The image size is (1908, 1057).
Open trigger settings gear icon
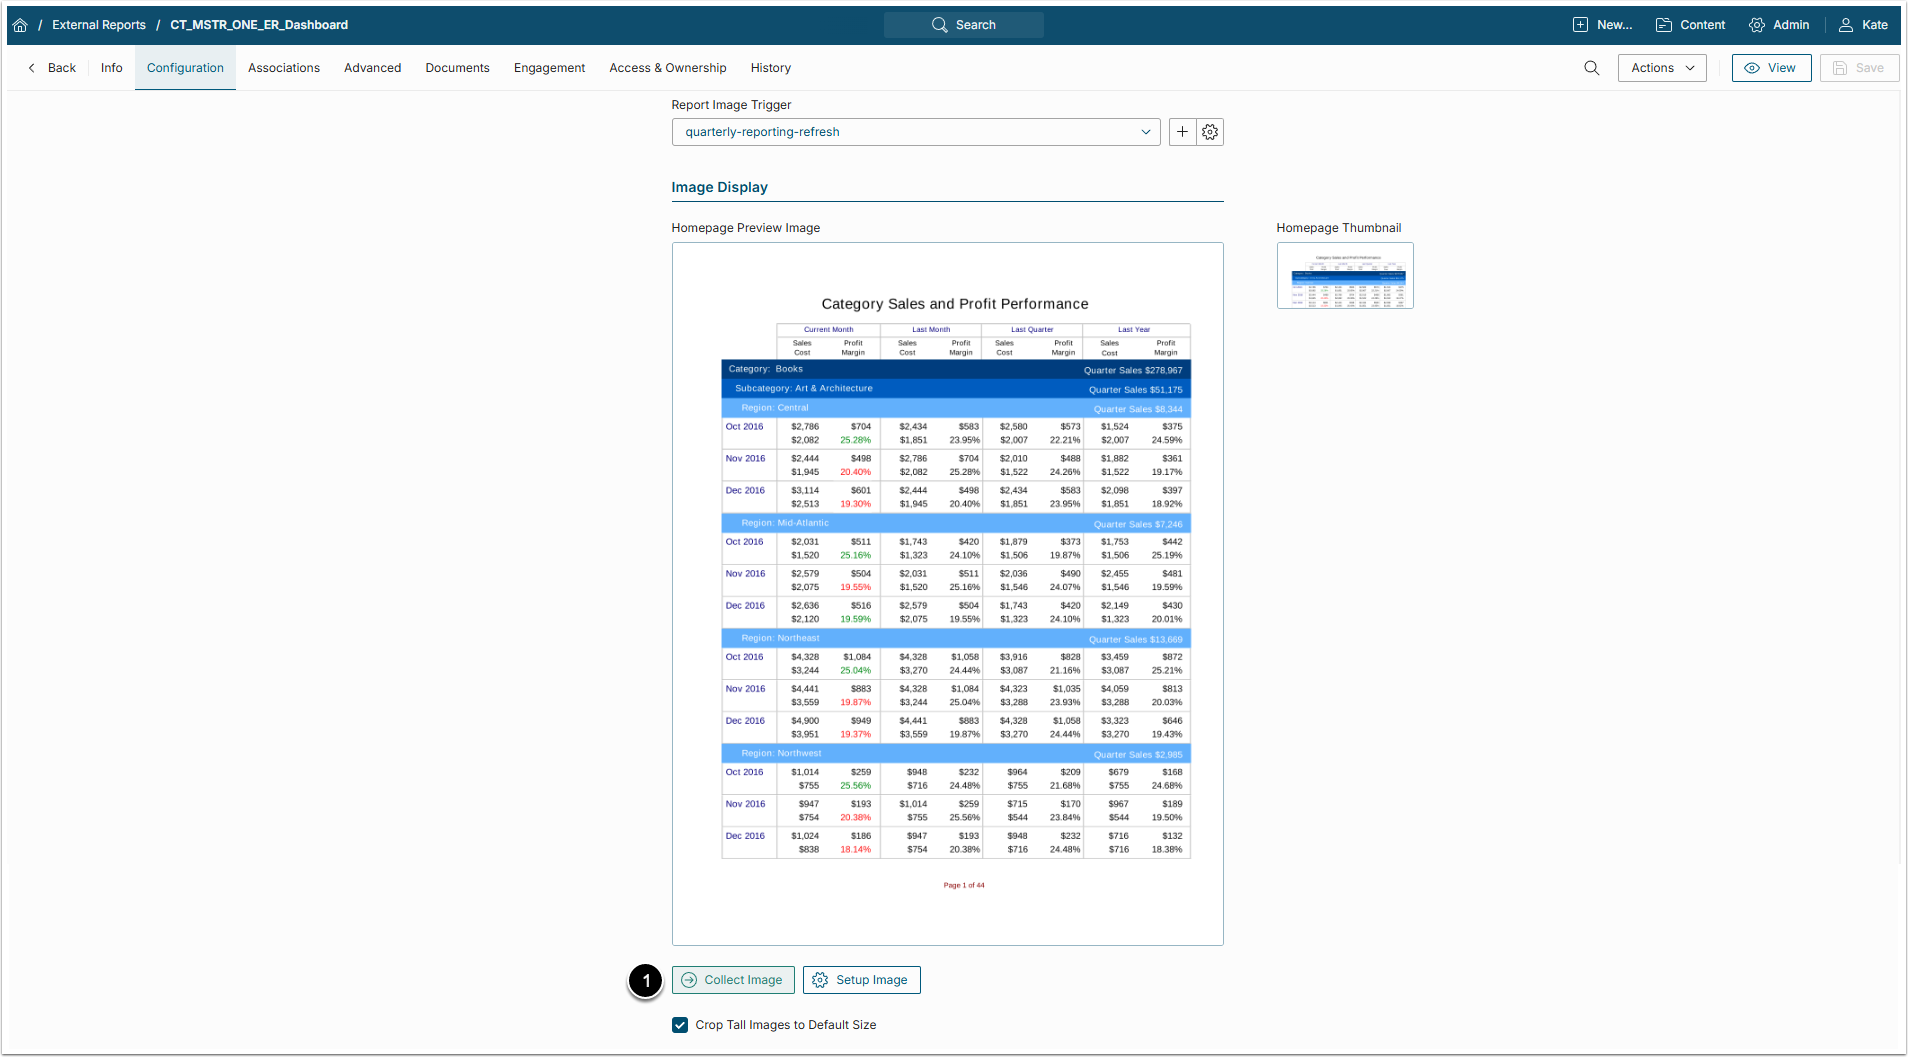coord(1210,132)
